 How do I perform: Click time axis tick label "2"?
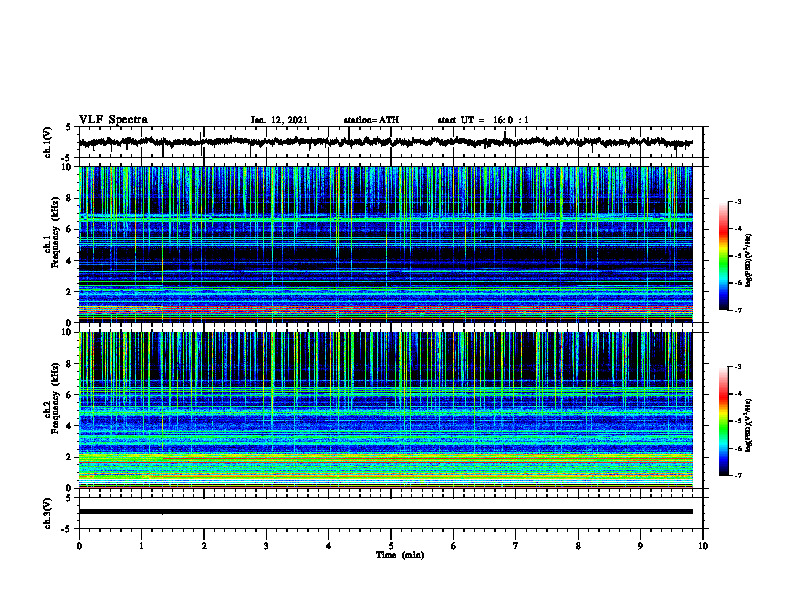pyautogui.click(x=204, y=546)
